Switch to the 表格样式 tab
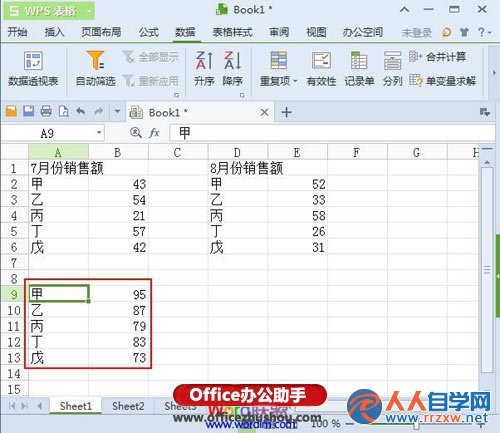Image resolution: width=500 pixels, height=433 pixels. (232, 32)
